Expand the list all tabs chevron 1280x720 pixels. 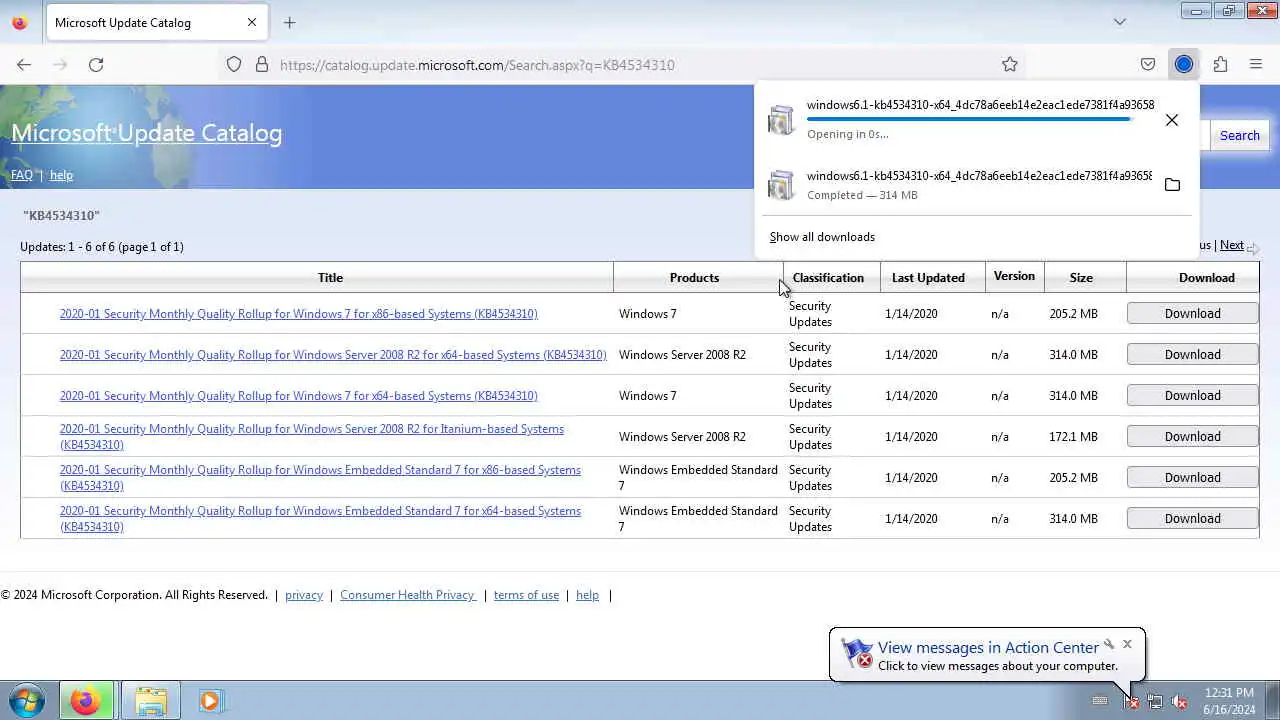(1120, 22)
